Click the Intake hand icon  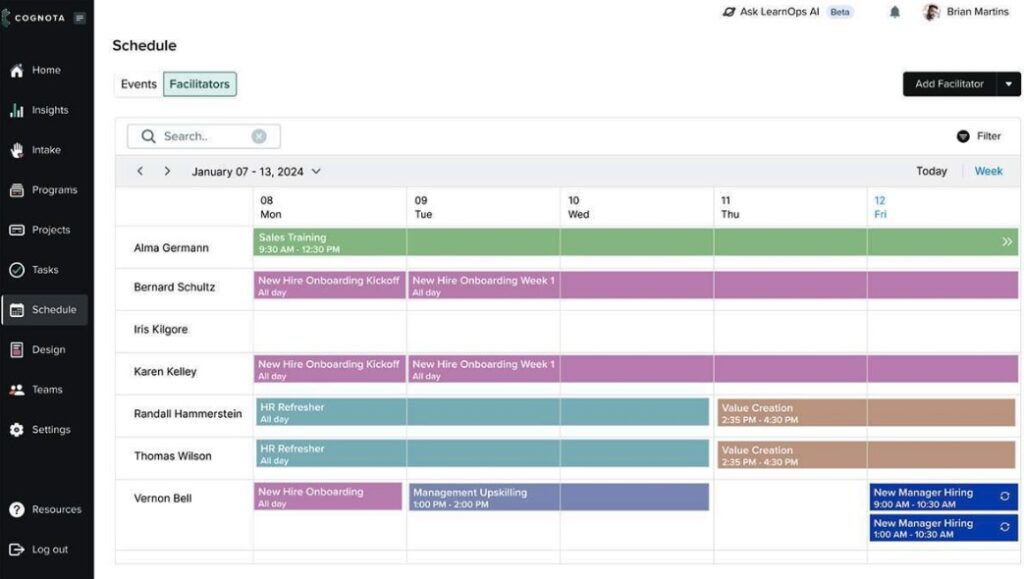[16, 150]
